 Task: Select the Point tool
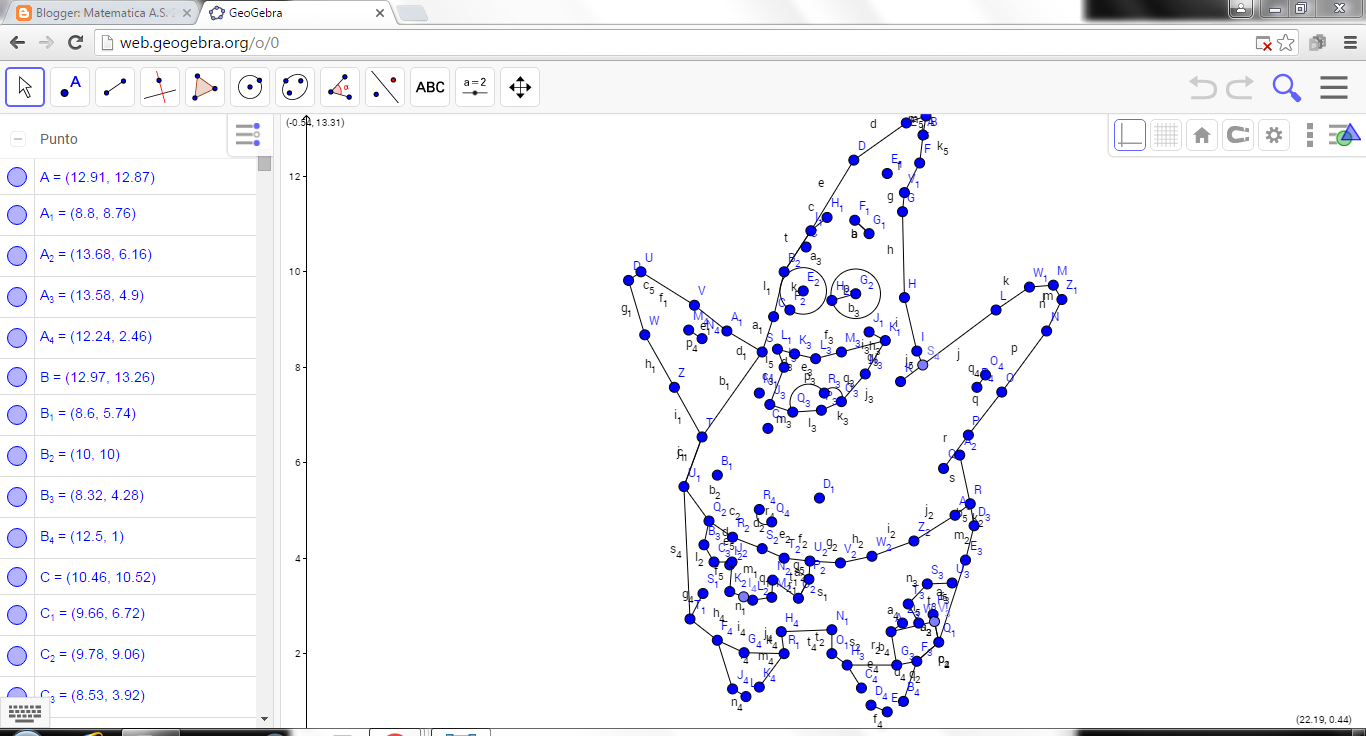70,87
